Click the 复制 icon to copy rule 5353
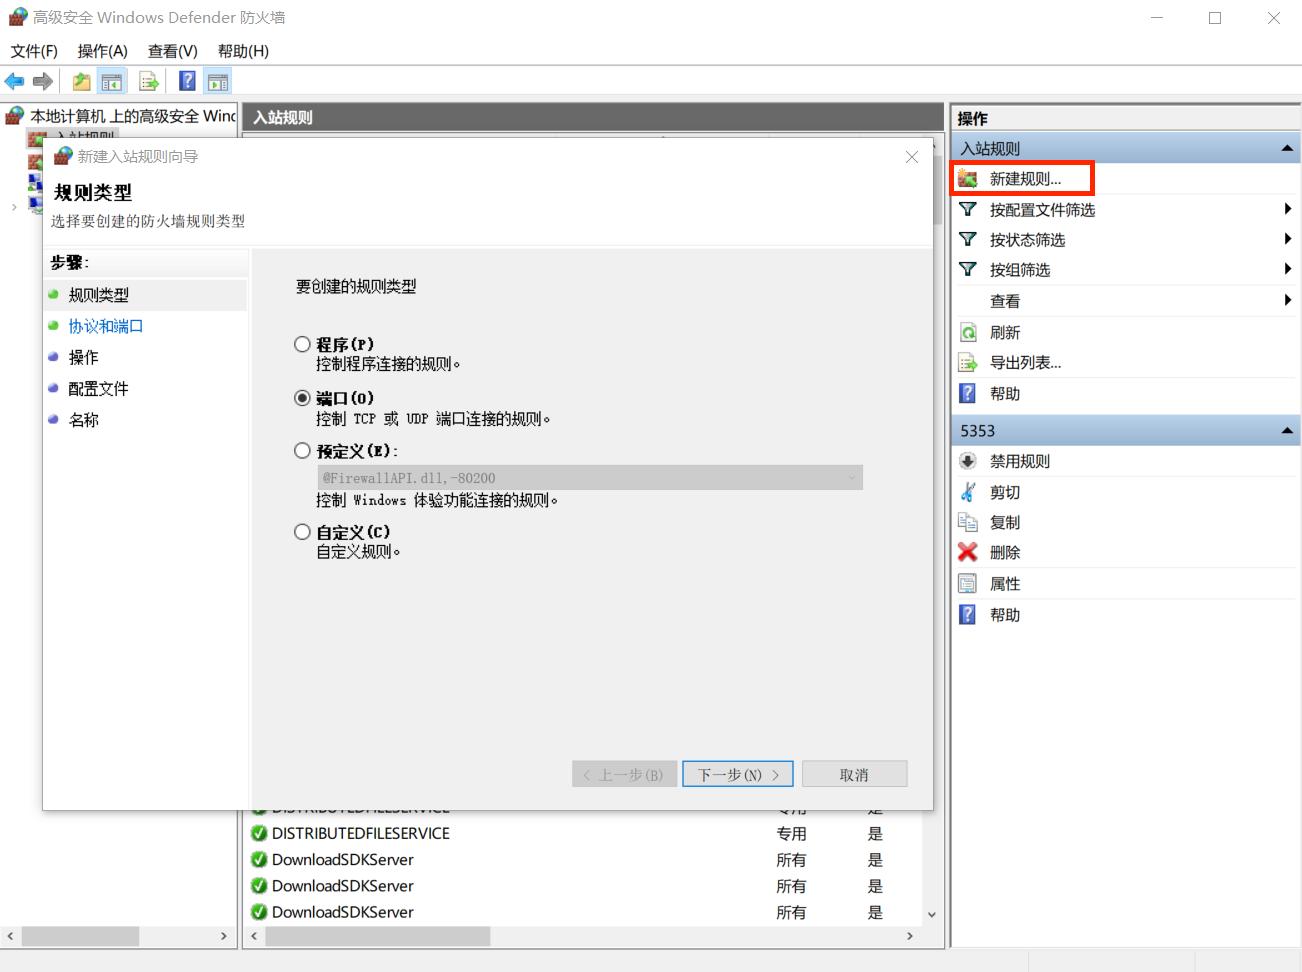Screen dimensions: 1302x972 point(968,521)
